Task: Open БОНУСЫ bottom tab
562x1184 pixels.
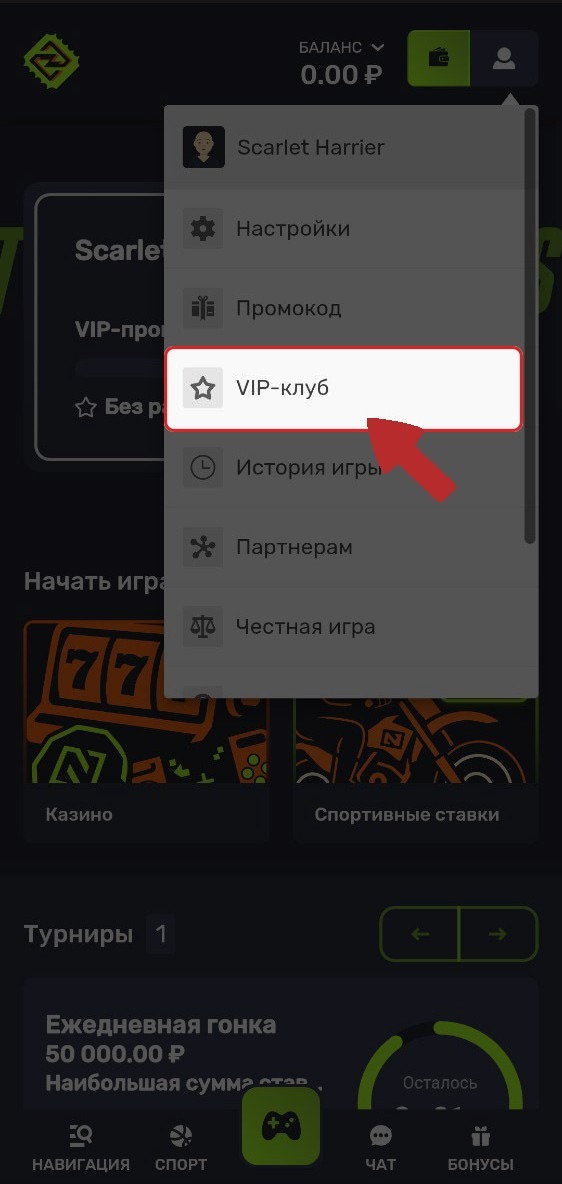Action: click(480, 1147)
